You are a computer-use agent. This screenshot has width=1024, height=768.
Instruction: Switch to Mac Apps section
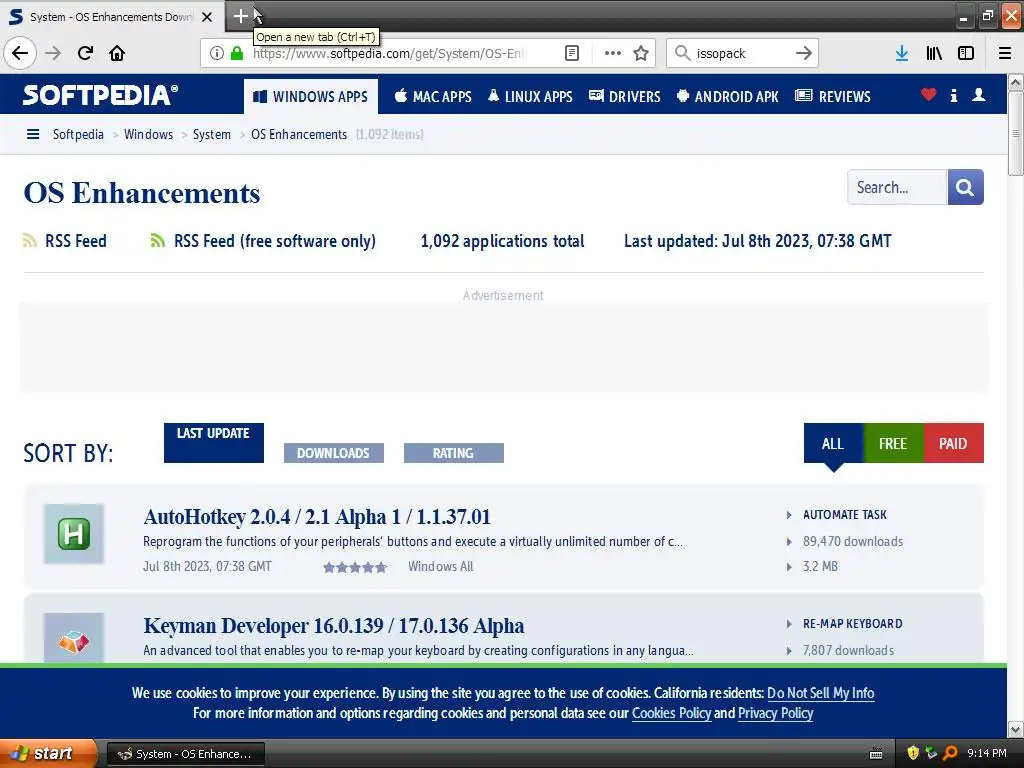[433, 97]
